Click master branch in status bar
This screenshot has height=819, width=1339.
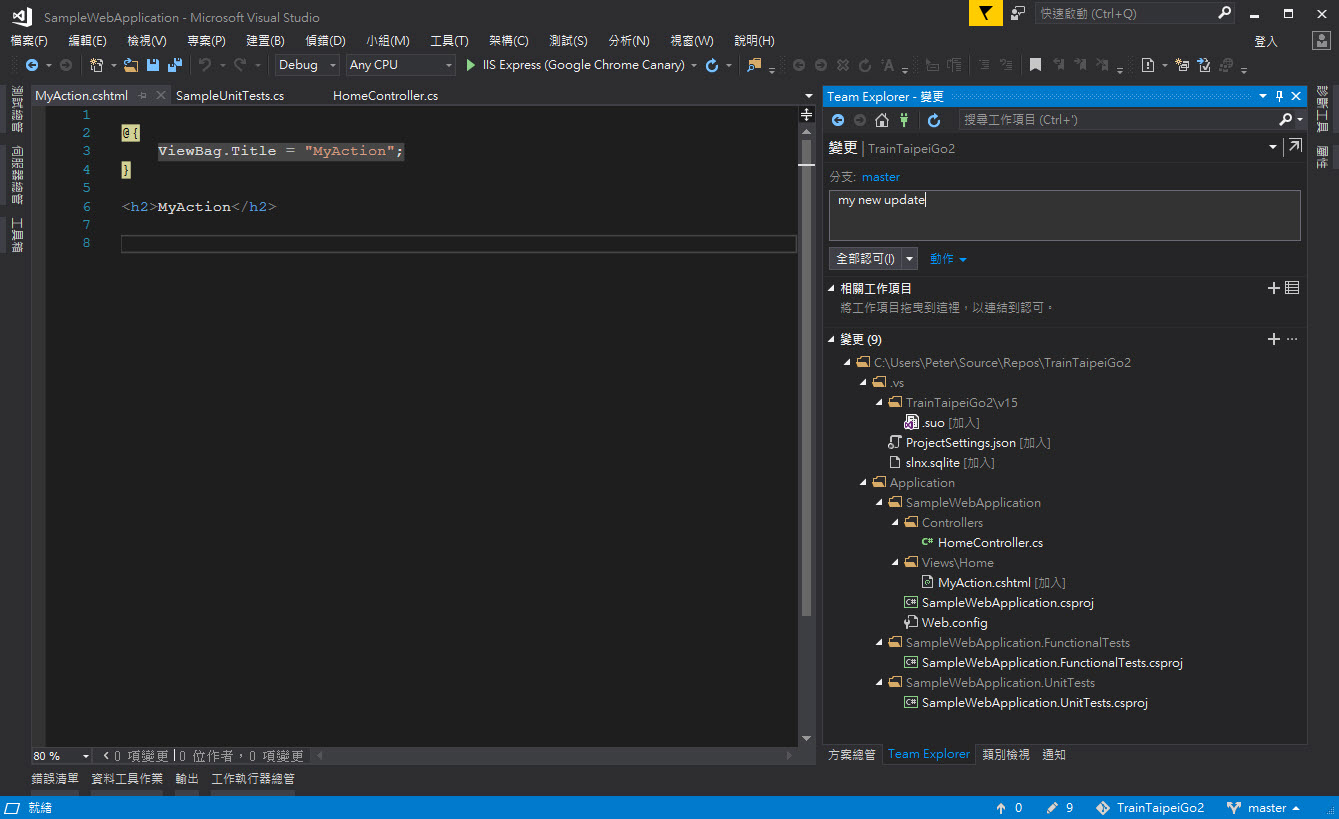[x=1264, y=808]
